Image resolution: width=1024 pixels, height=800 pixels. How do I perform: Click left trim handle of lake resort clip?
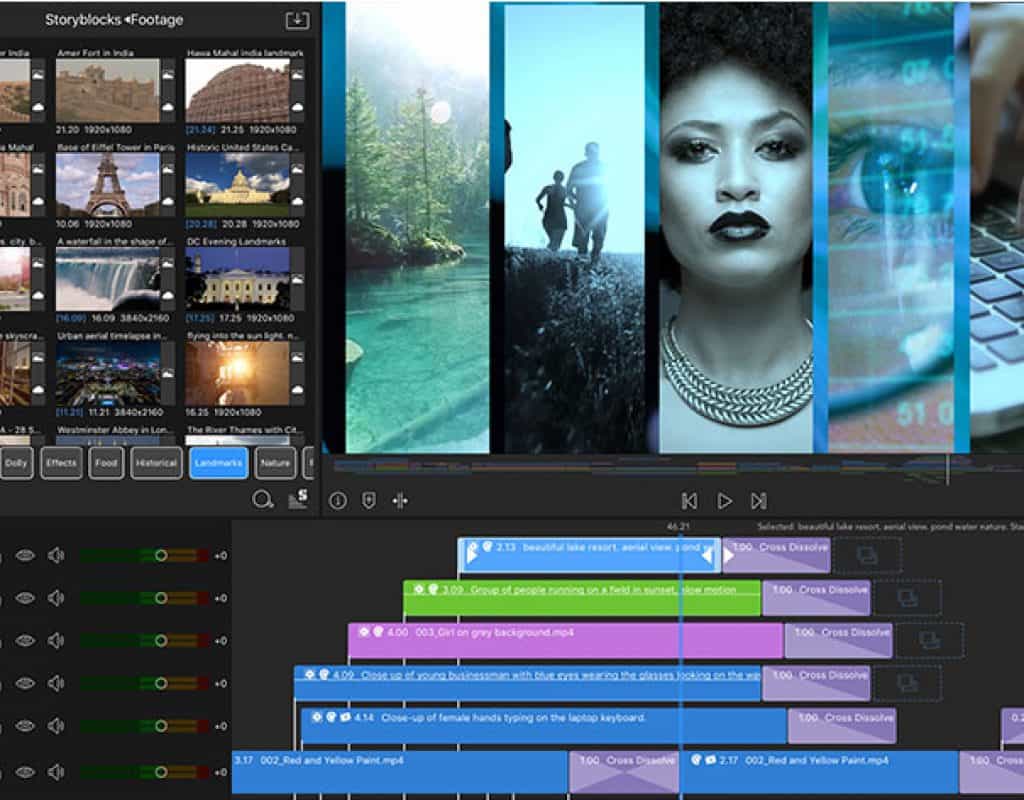(472, 556)
